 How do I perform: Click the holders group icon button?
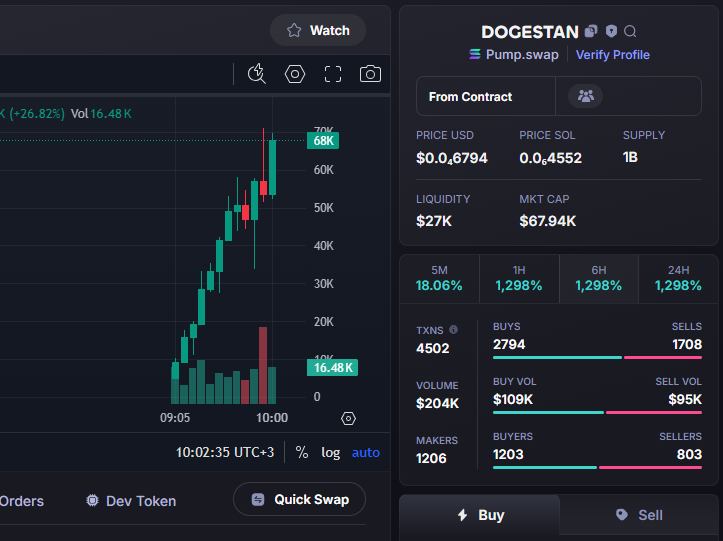[586, 96]
